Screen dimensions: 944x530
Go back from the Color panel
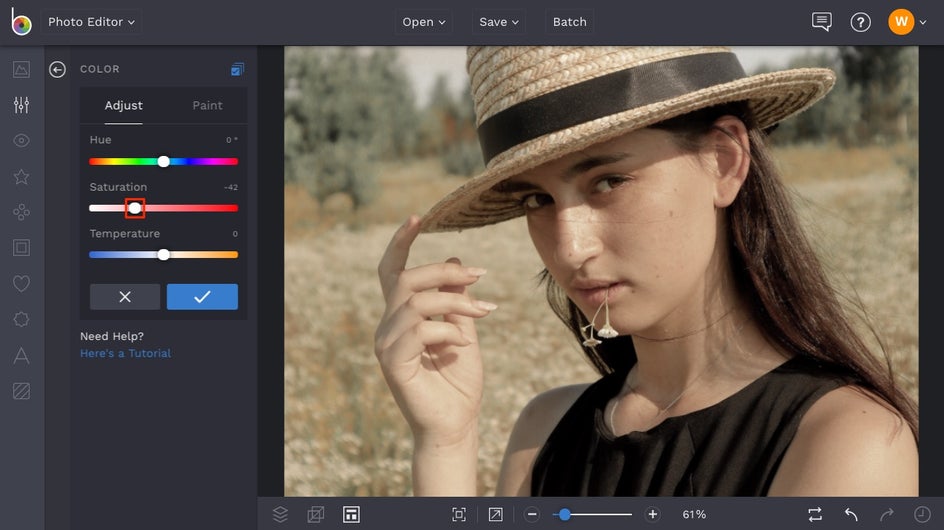click(x=57, y=69)
